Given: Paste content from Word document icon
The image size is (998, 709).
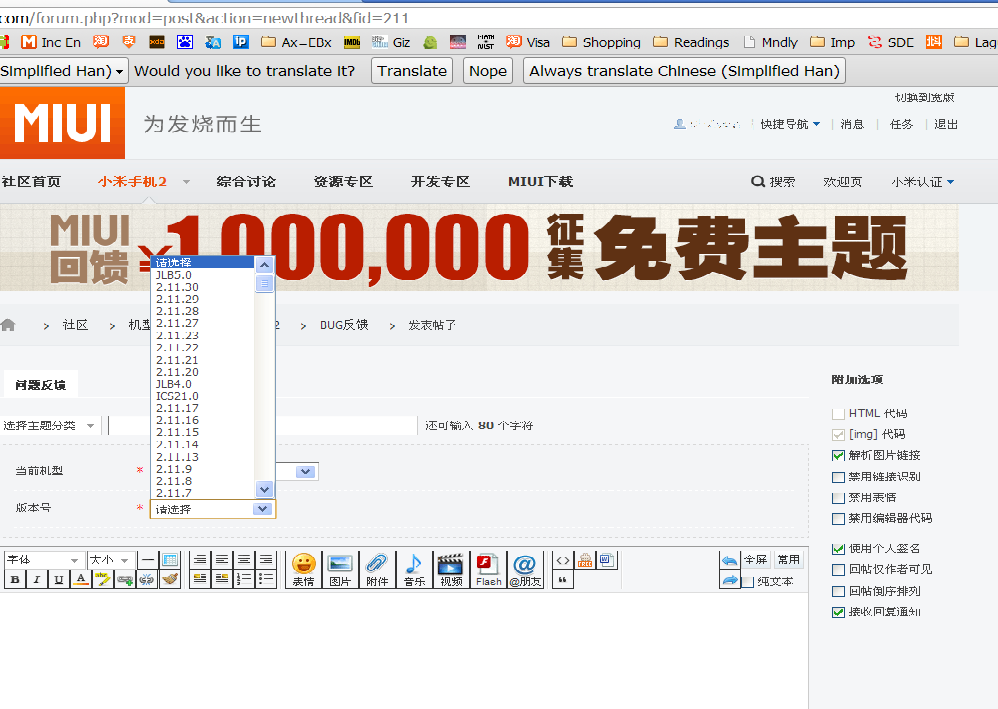Looking at the screenshot, I should click(x=607, y=561).
